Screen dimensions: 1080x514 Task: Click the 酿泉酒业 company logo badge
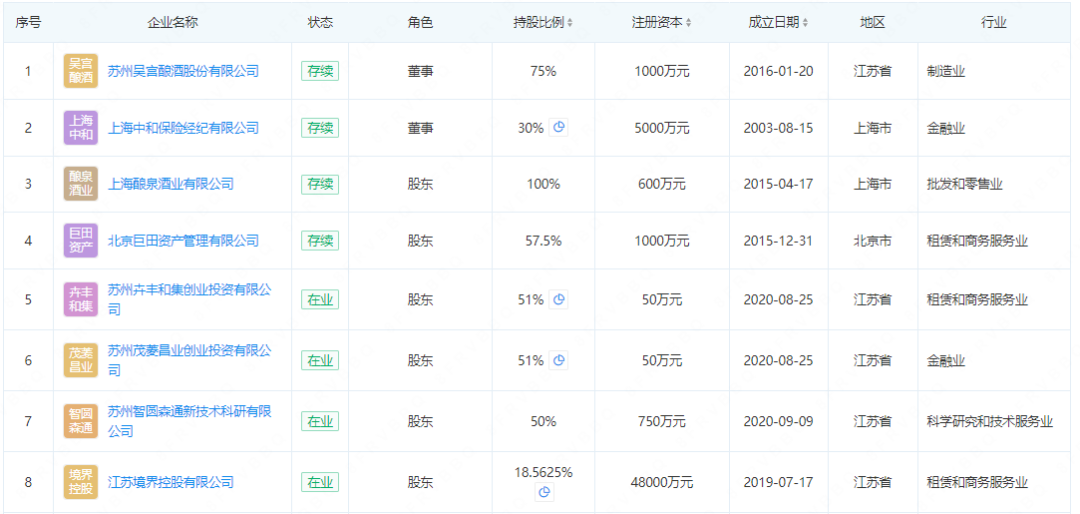[81, 184]
